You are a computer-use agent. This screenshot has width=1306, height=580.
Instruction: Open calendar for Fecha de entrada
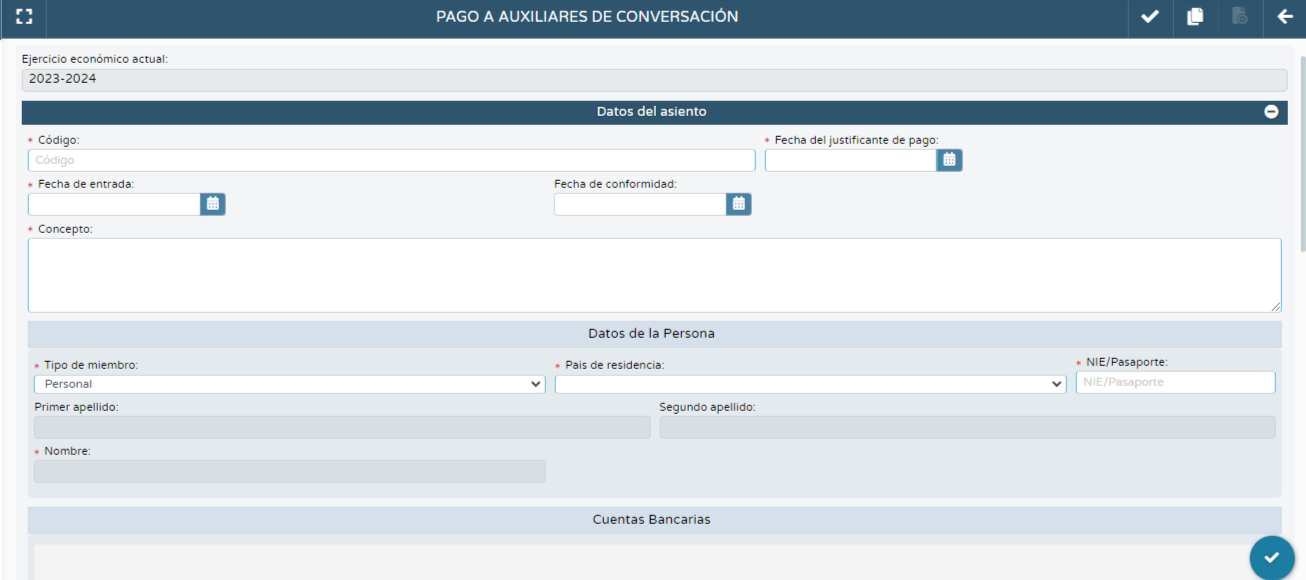tap(213, 204)
